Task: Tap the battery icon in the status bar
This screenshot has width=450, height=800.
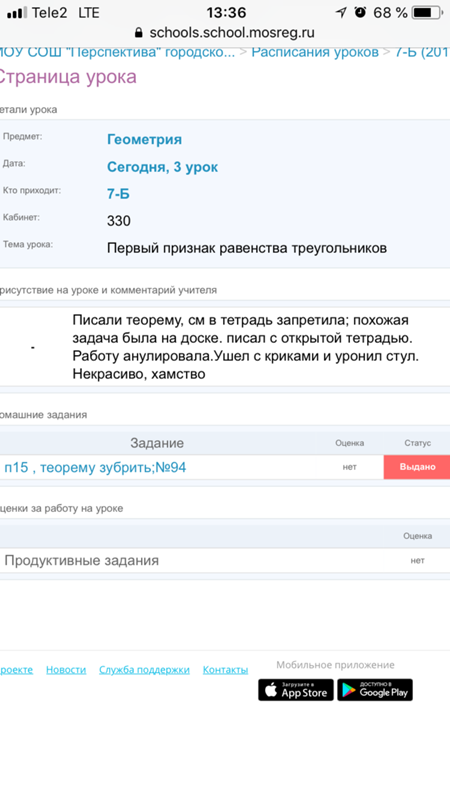Action: pos(428,13)
